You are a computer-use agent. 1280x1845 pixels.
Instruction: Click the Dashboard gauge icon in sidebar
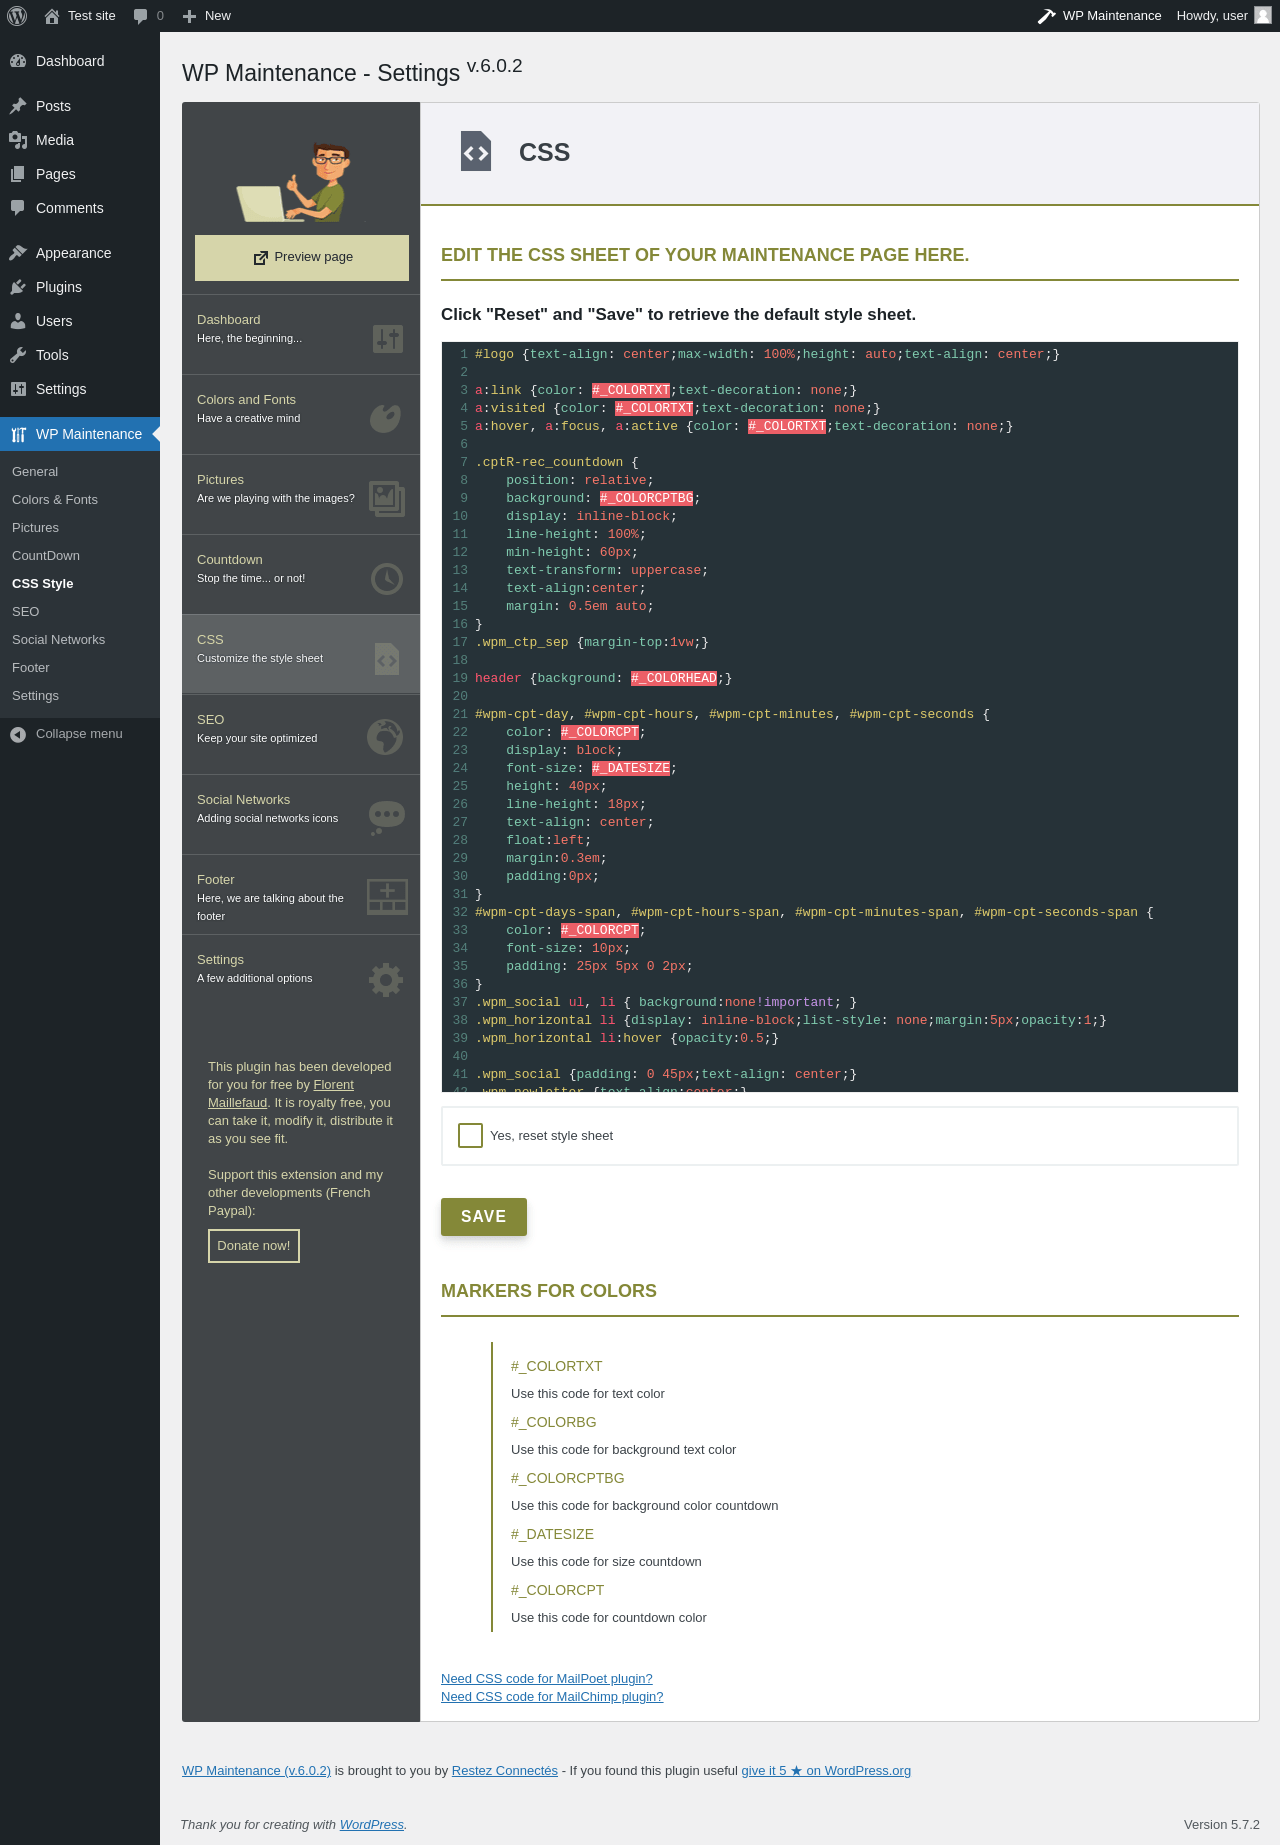pyautogui.click(x=18, y=61)
